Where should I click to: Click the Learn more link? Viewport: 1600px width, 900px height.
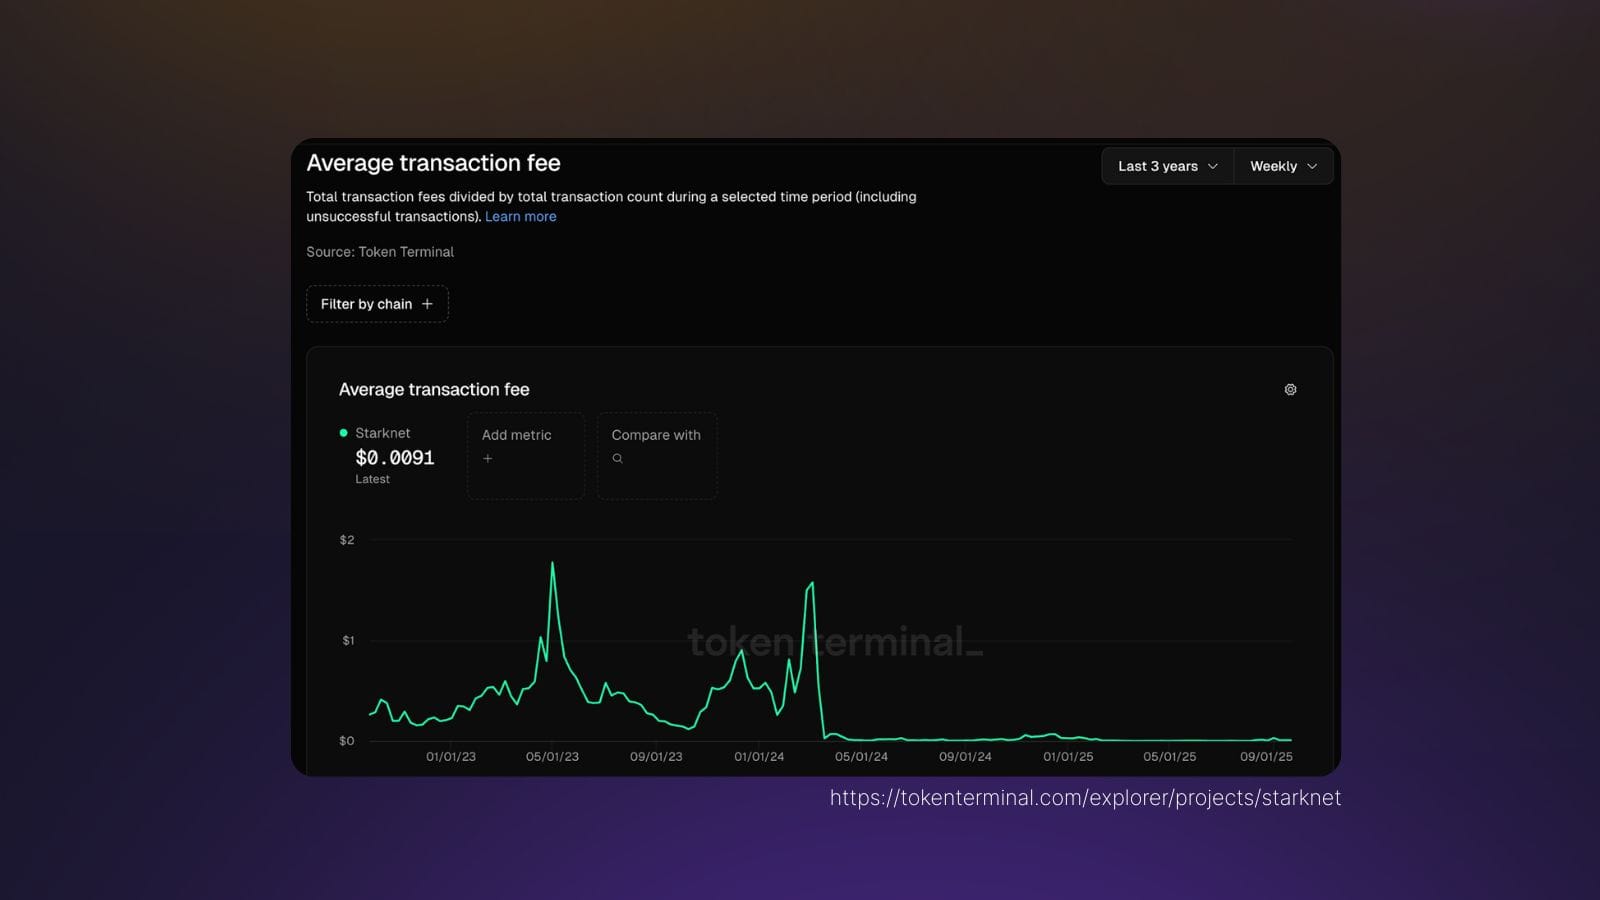click(520, 216)
